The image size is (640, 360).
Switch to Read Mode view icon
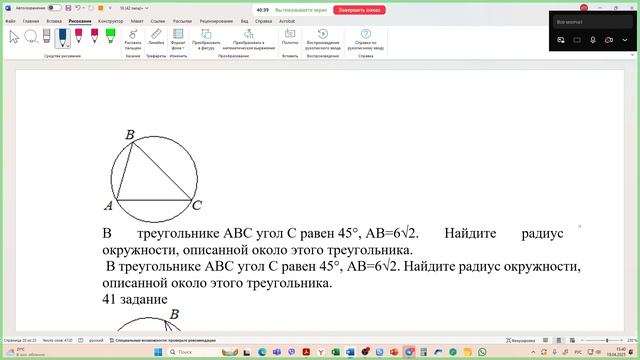click(x=546, y=340)
